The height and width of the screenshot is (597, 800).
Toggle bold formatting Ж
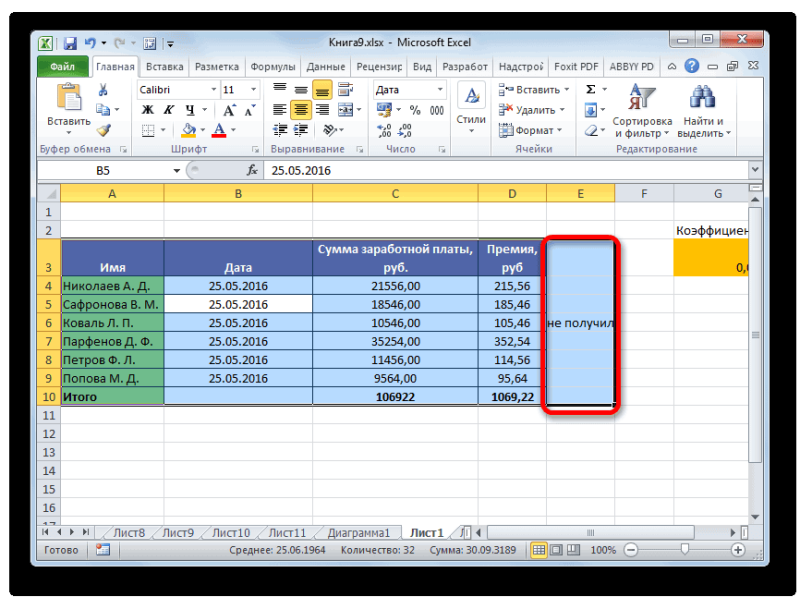(x=147, y=110)
